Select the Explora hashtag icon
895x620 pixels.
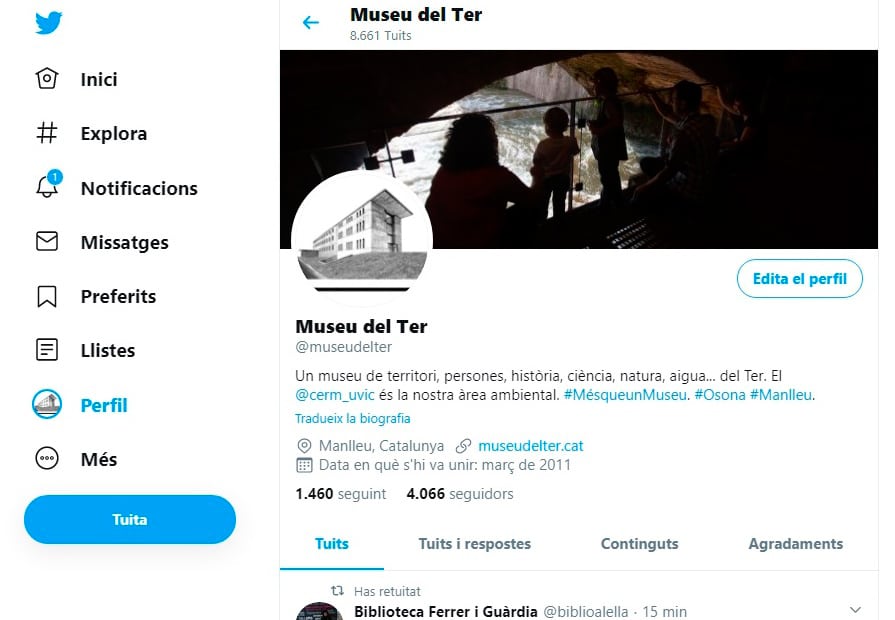coord(47,133)
